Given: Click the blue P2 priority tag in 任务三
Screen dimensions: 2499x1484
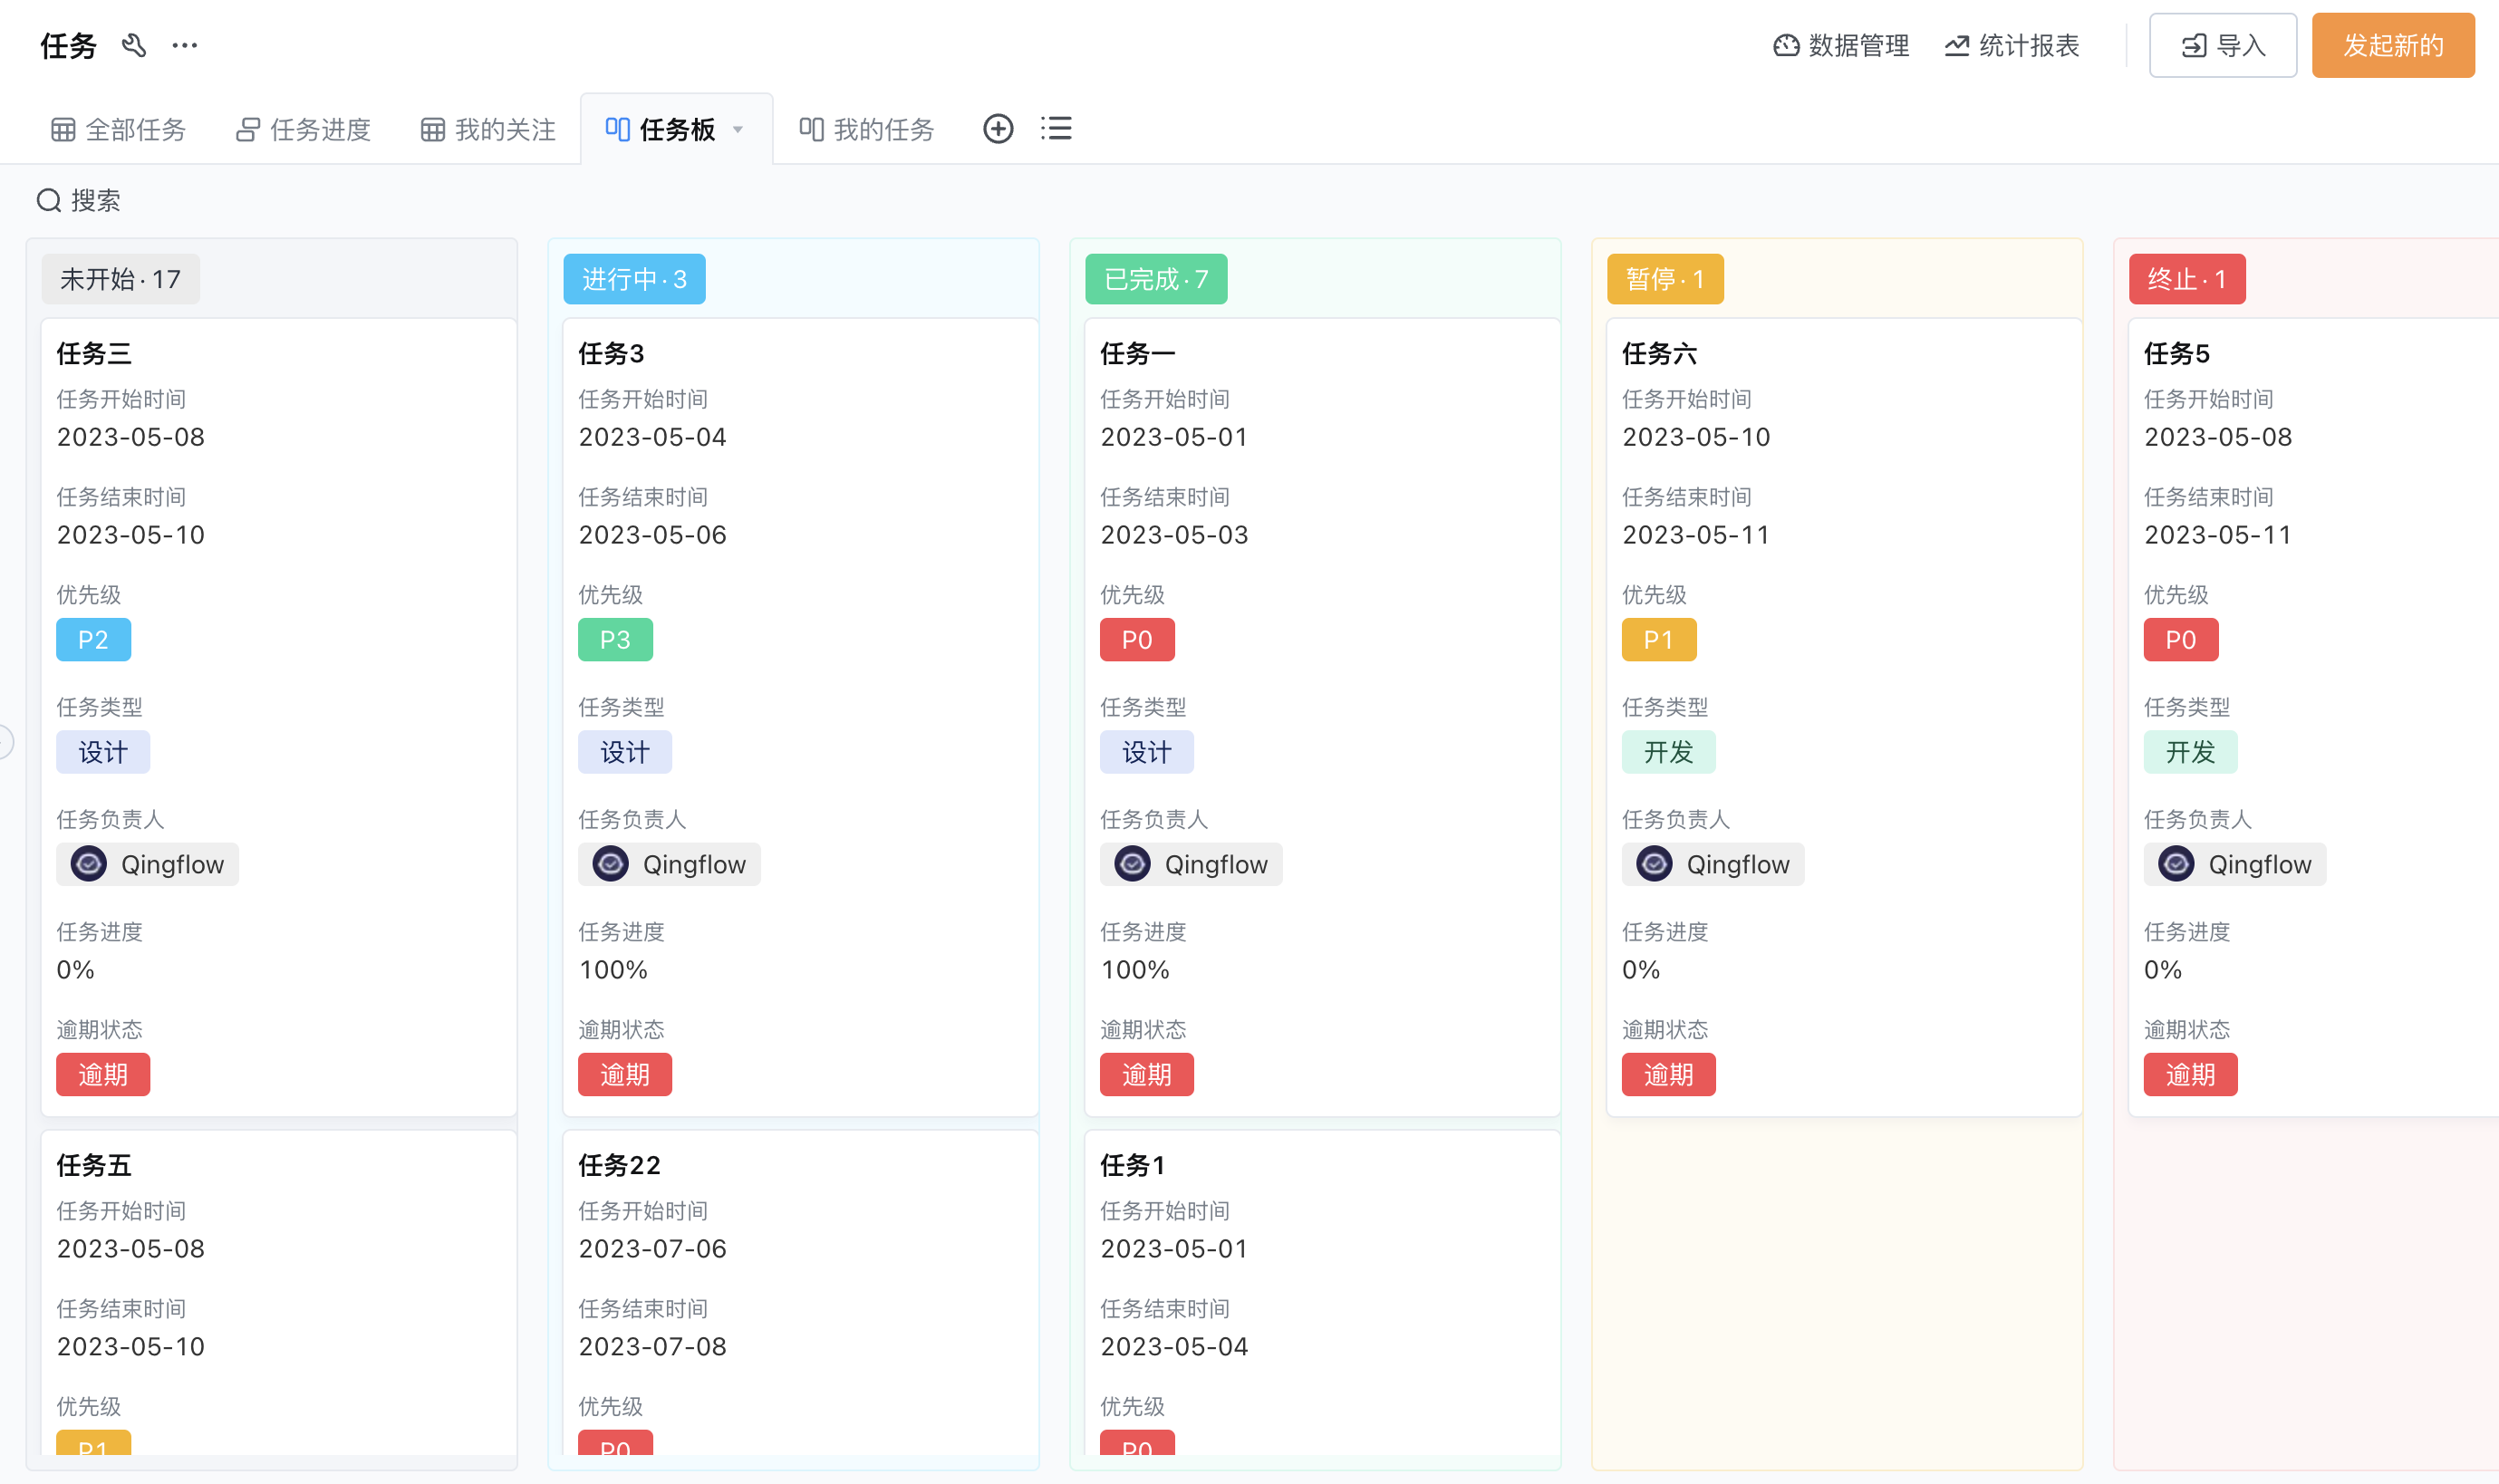Looking at the screenshot, I should 93,640.
